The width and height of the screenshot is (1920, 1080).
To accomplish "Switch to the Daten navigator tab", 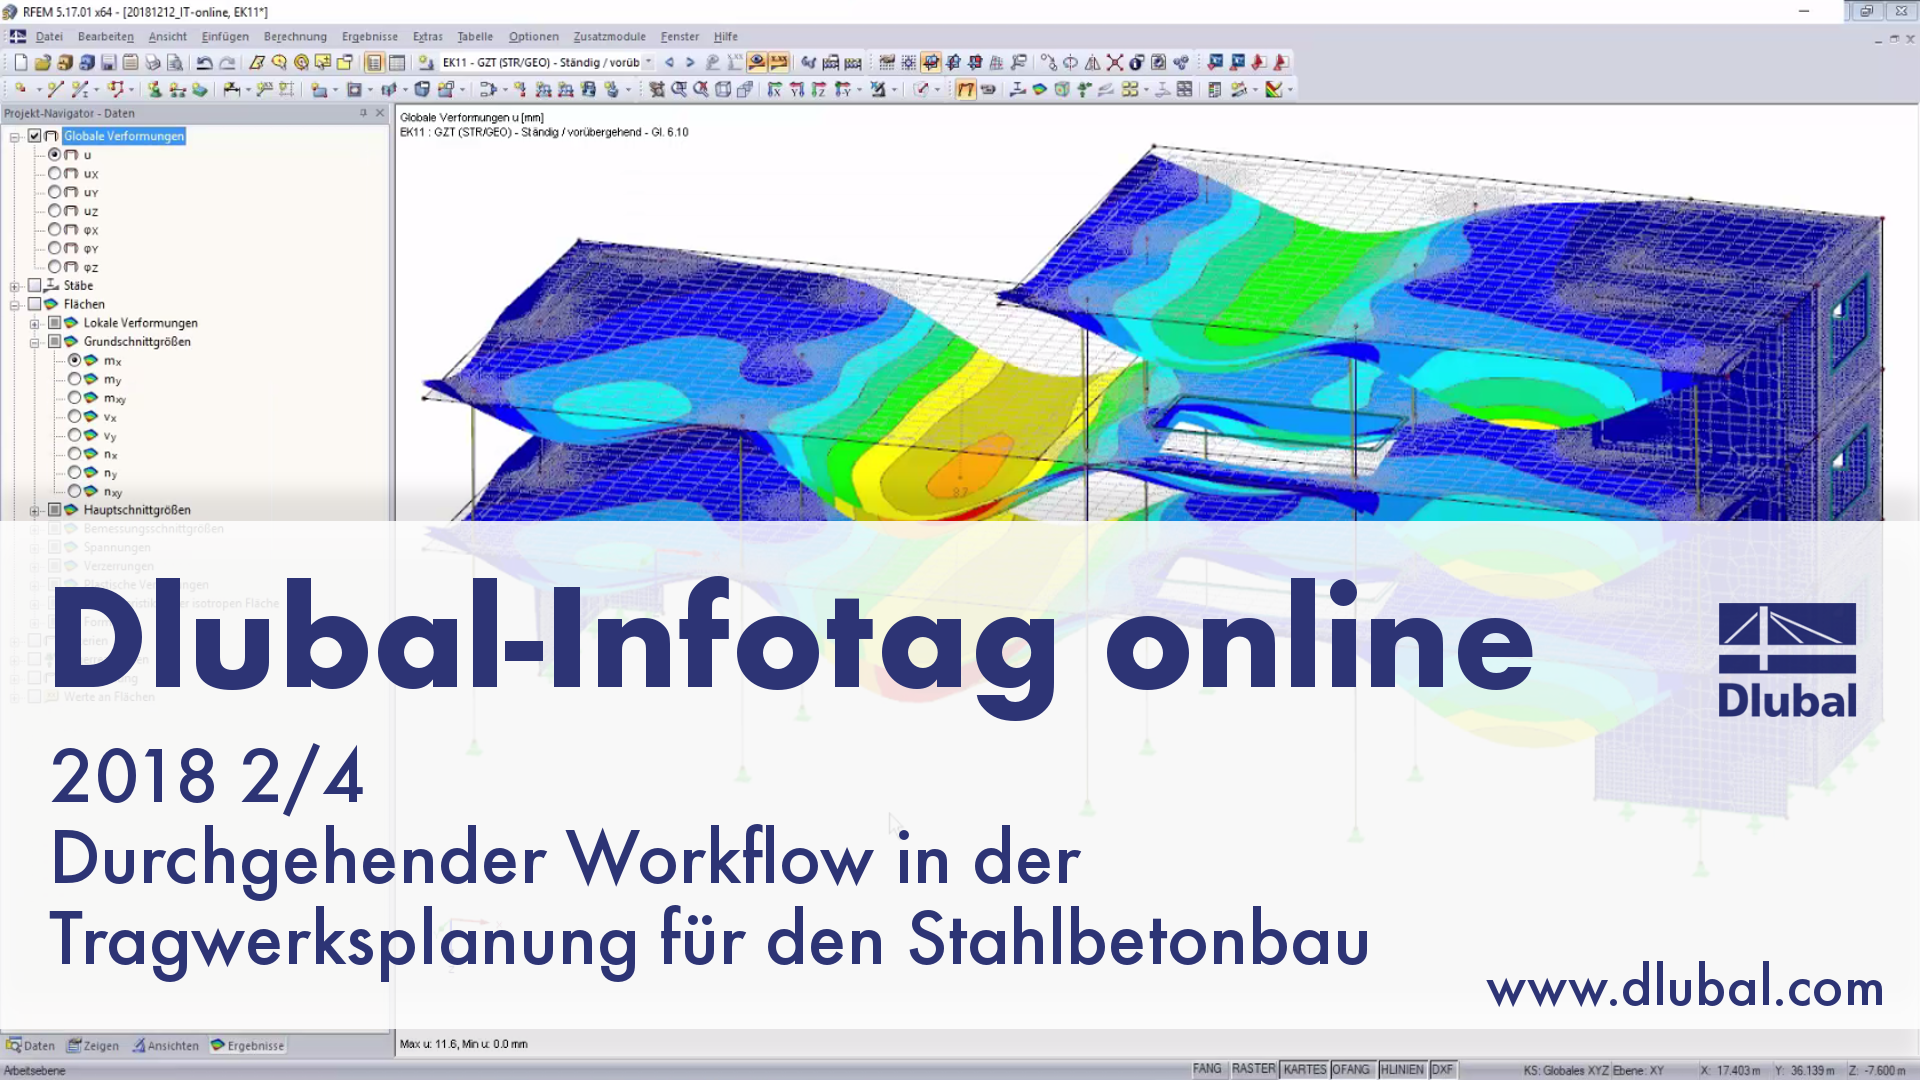I will [31, 1046].
